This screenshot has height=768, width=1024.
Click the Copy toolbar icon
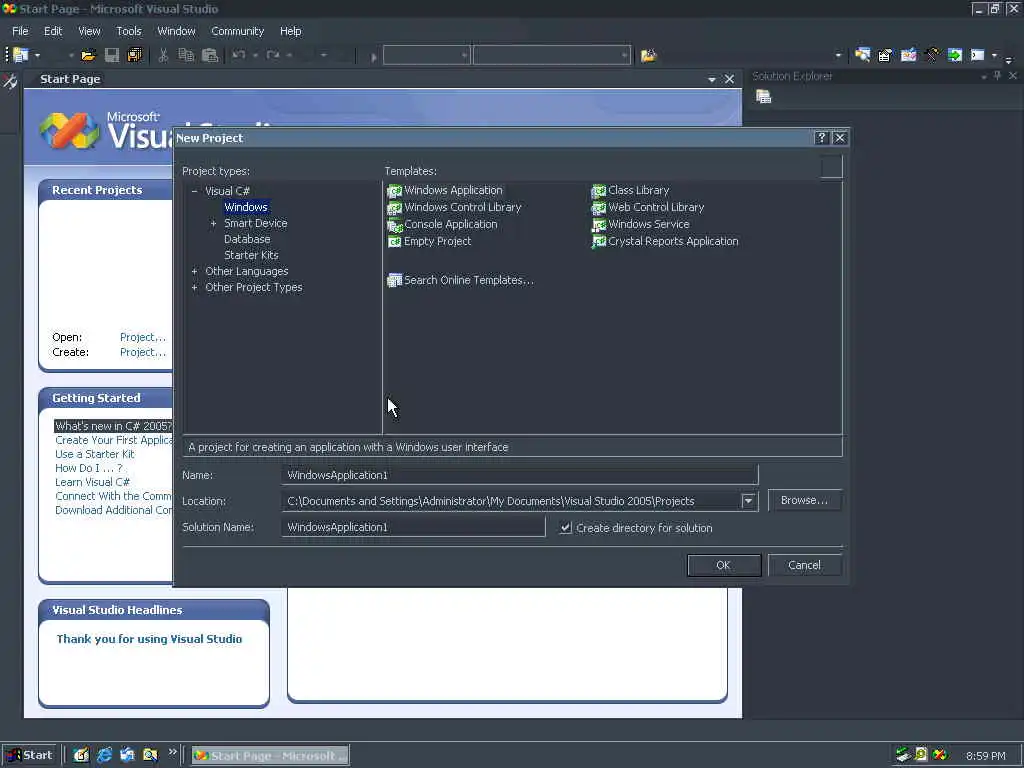point(186,56)
